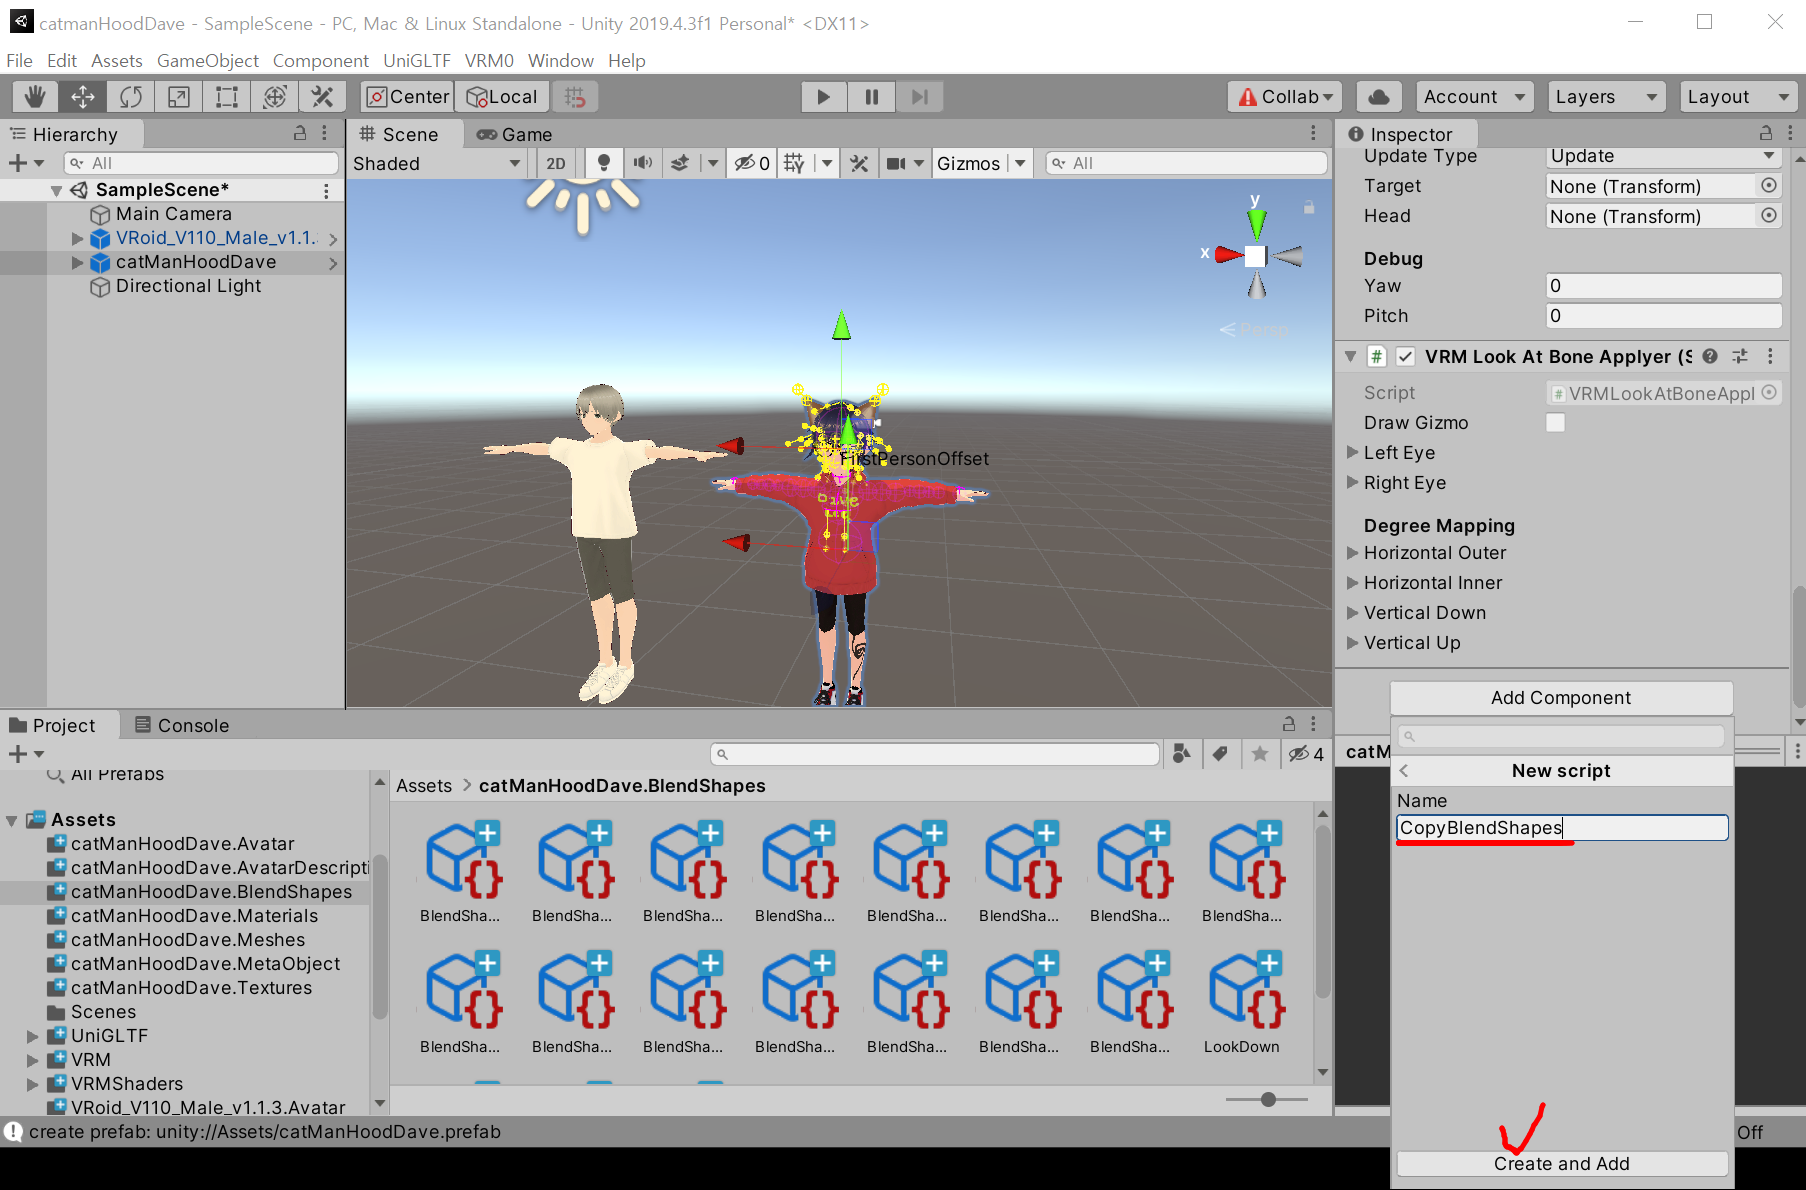Click the script Name input field

pos(1562,828)
